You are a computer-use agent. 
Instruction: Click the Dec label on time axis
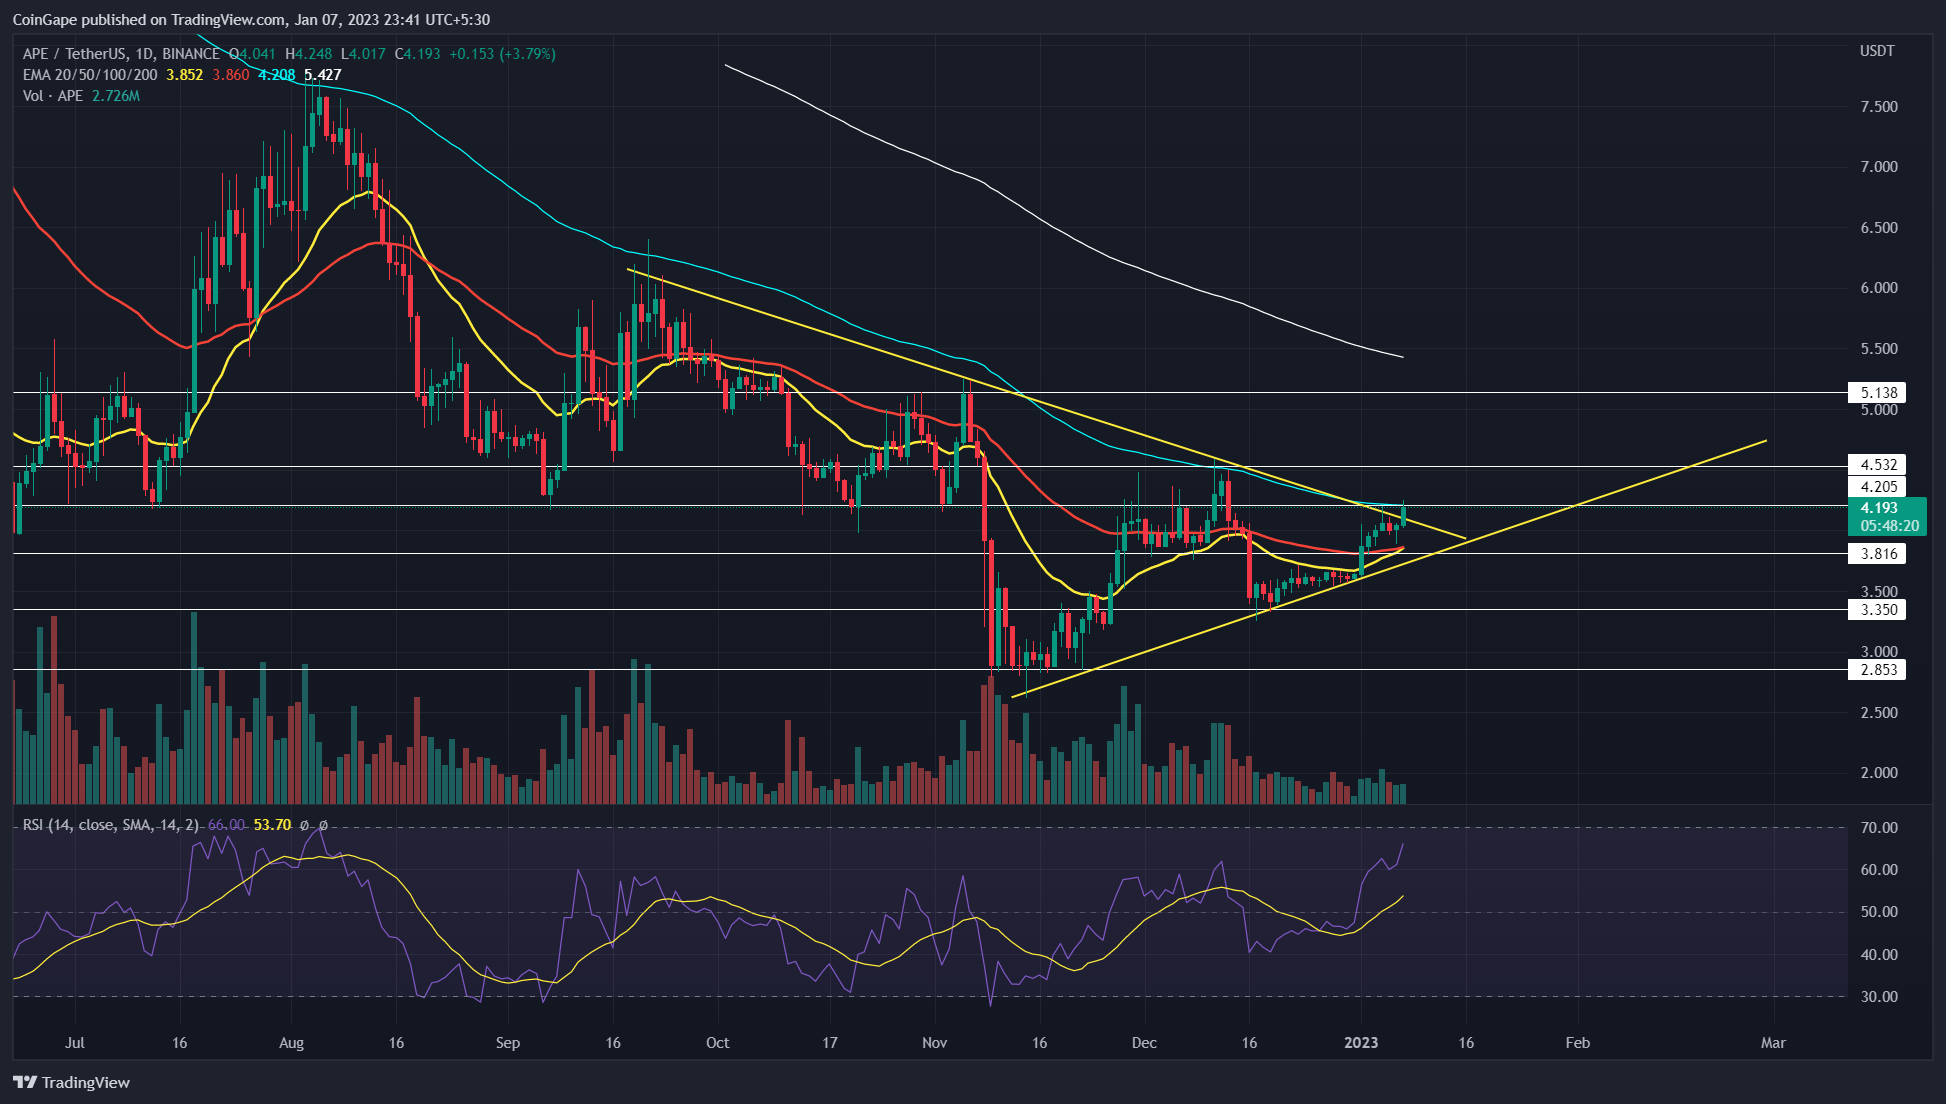1144,1043
